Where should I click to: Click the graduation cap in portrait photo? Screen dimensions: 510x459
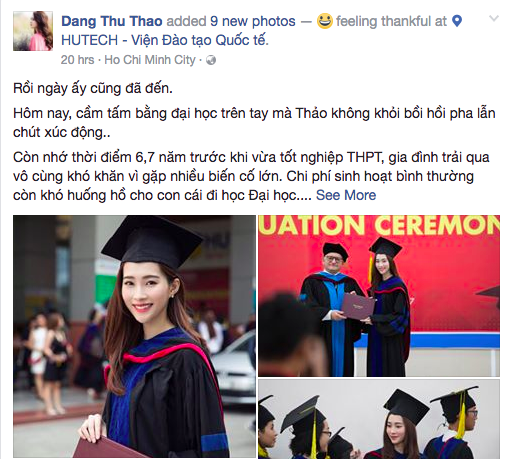152,241
